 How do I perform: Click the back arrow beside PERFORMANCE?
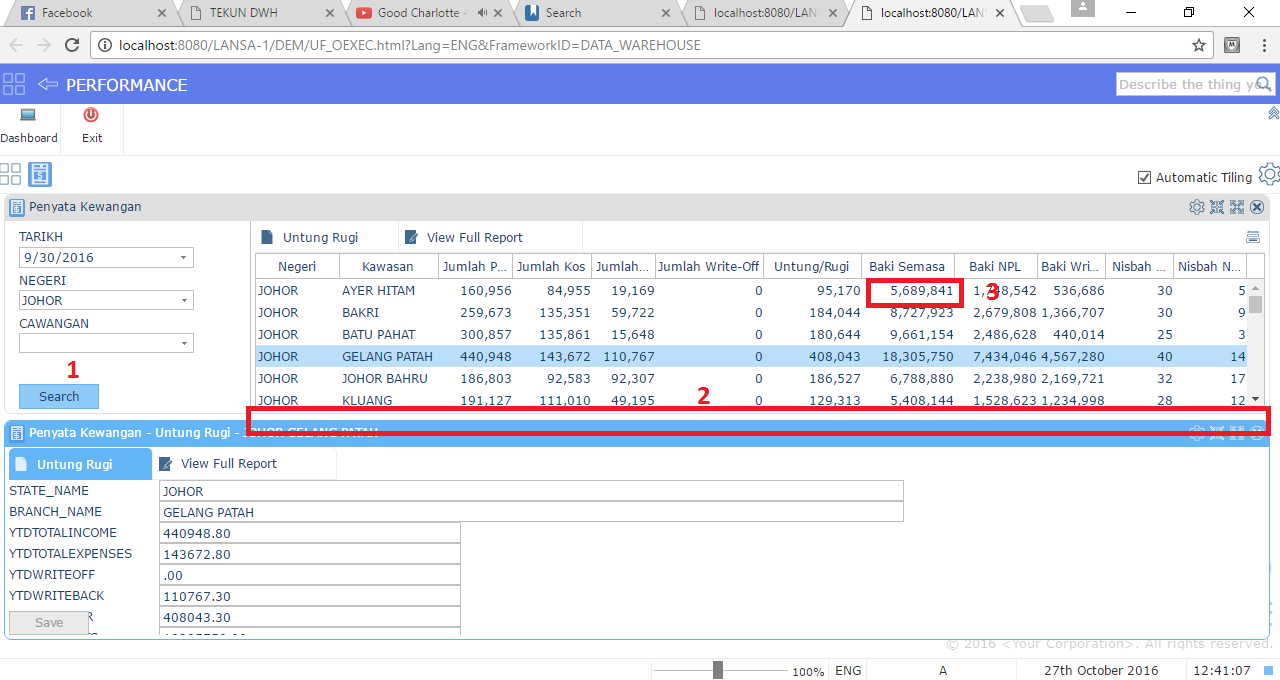coord(47,85)
